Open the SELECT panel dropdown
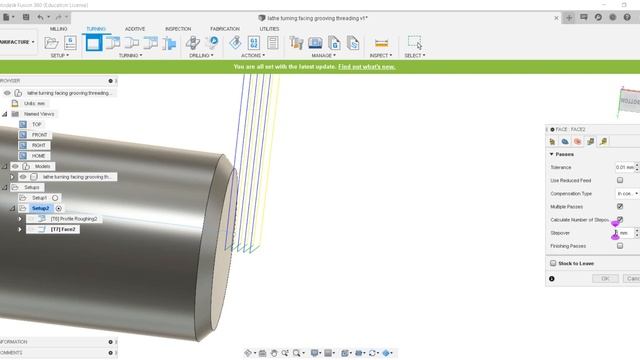The height and width of the screenshot is (360, 640). (415, 55)
